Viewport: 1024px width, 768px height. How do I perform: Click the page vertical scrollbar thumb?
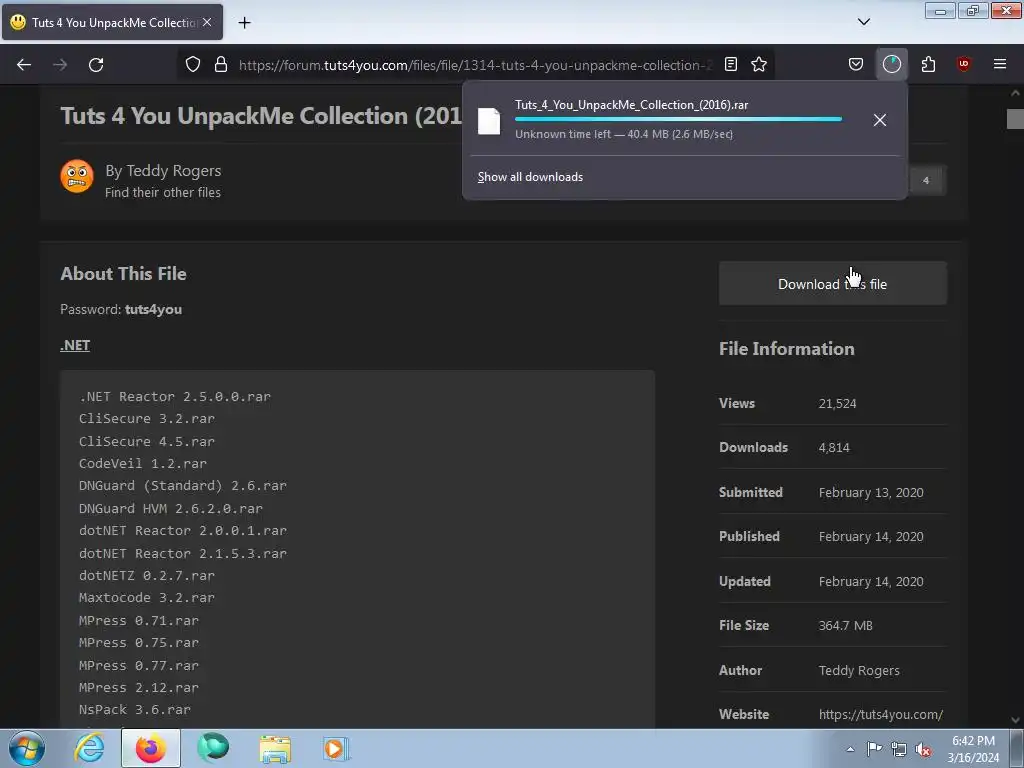[x=1015, y=119]
